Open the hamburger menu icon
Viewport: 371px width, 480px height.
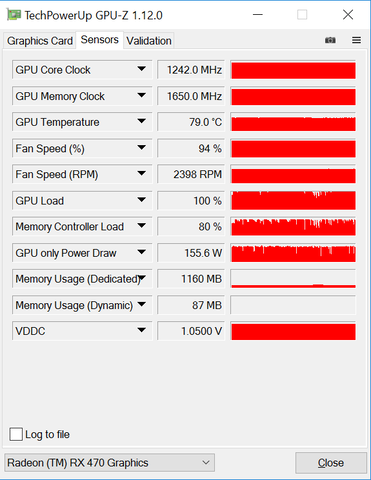click(356, 40)
